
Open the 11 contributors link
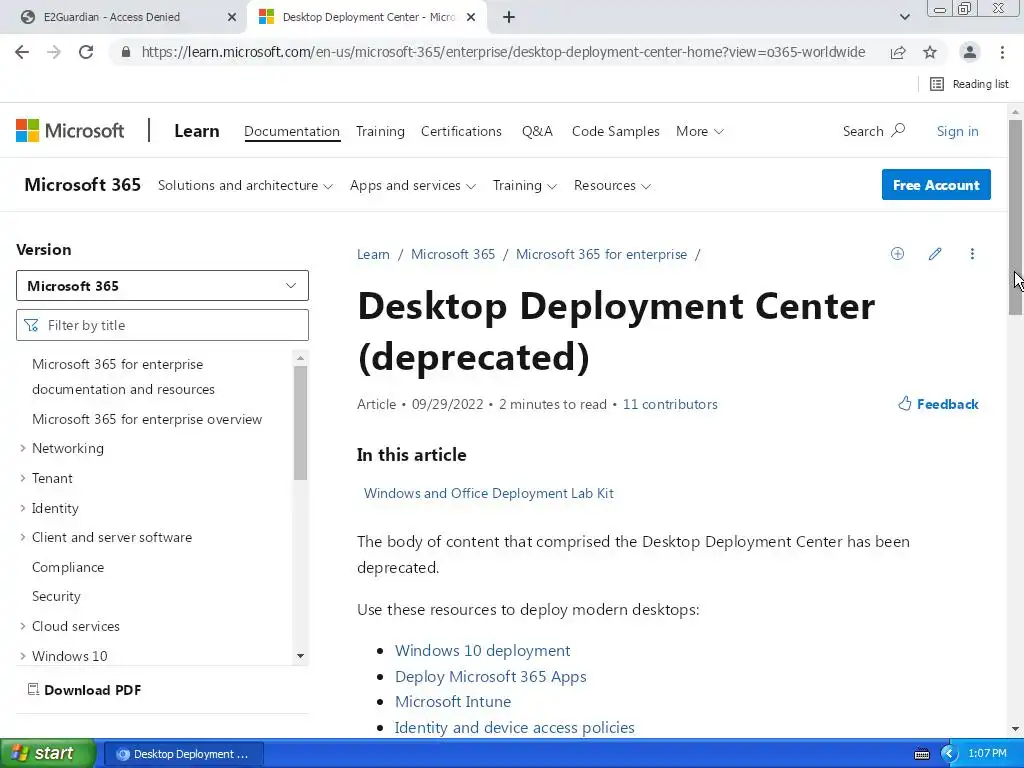click(670, 404)
